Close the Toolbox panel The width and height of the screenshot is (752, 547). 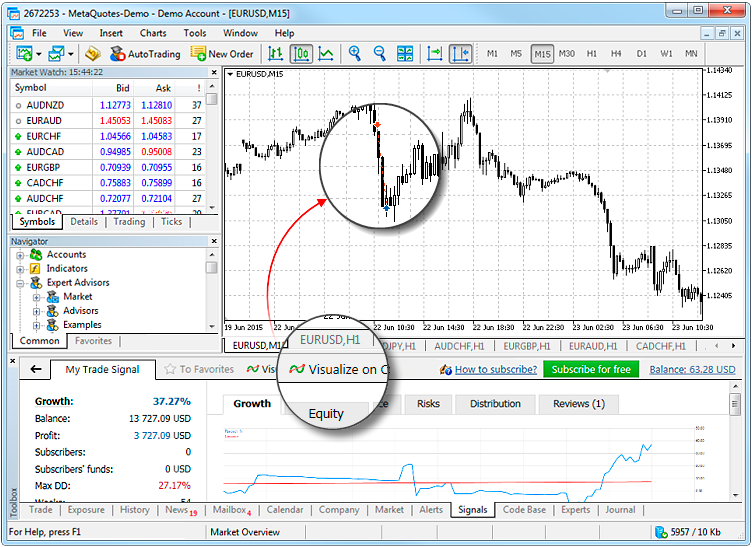tap(13, 361)
